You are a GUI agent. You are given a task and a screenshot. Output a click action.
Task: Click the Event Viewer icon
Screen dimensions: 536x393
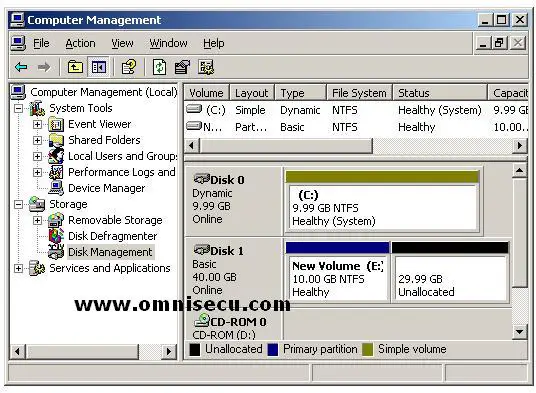click(x=56, y=124)
